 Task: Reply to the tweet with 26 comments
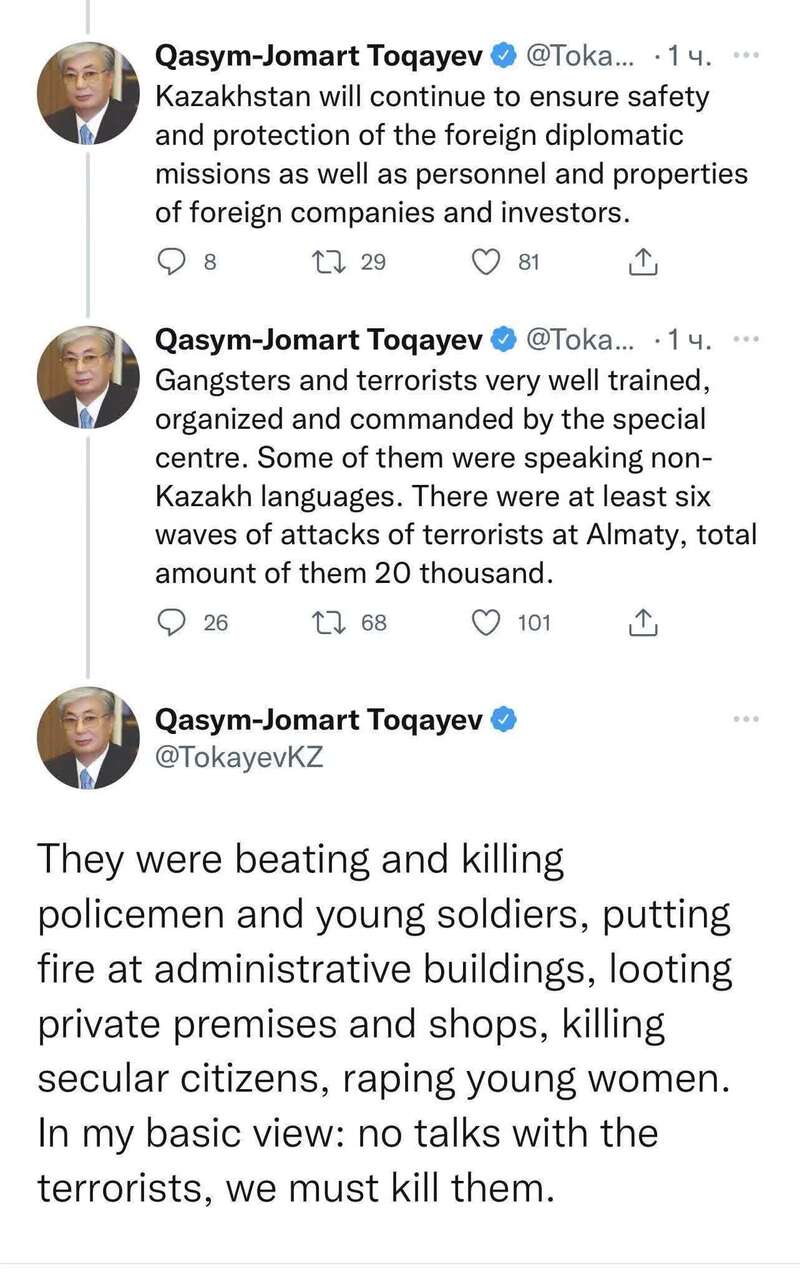point(174,623)
